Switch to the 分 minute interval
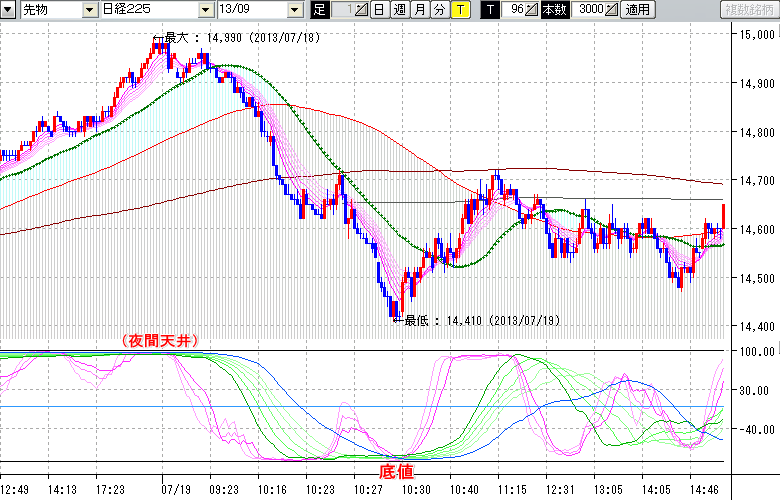Screen dimensions: 780x500 [x=439, y=10]
